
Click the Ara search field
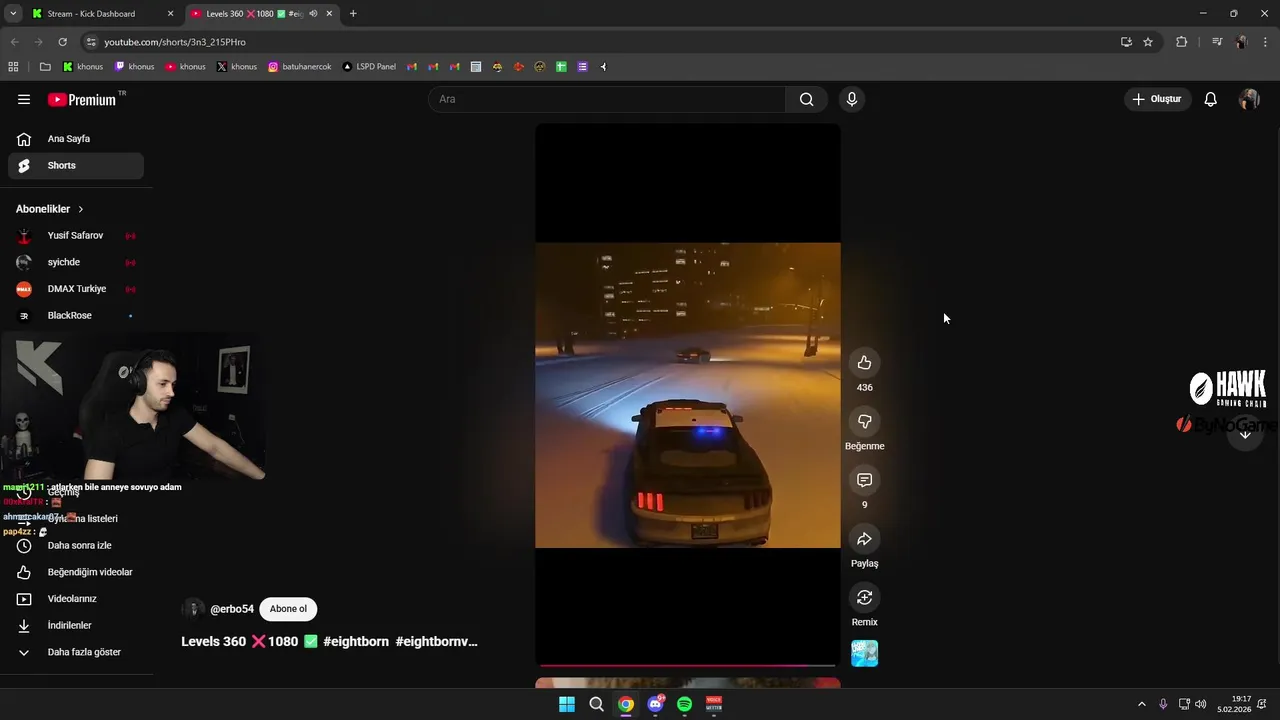[607, 99]
